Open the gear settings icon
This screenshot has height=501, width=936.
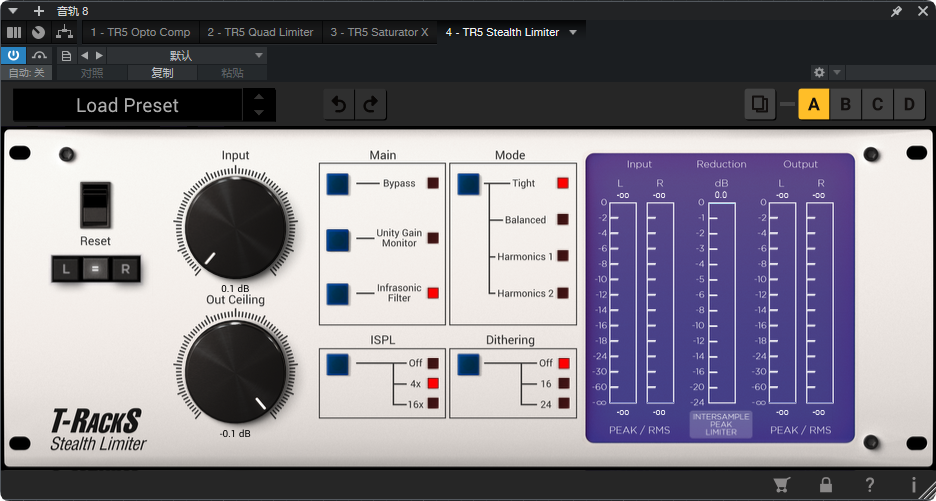[x=820, y=72]
